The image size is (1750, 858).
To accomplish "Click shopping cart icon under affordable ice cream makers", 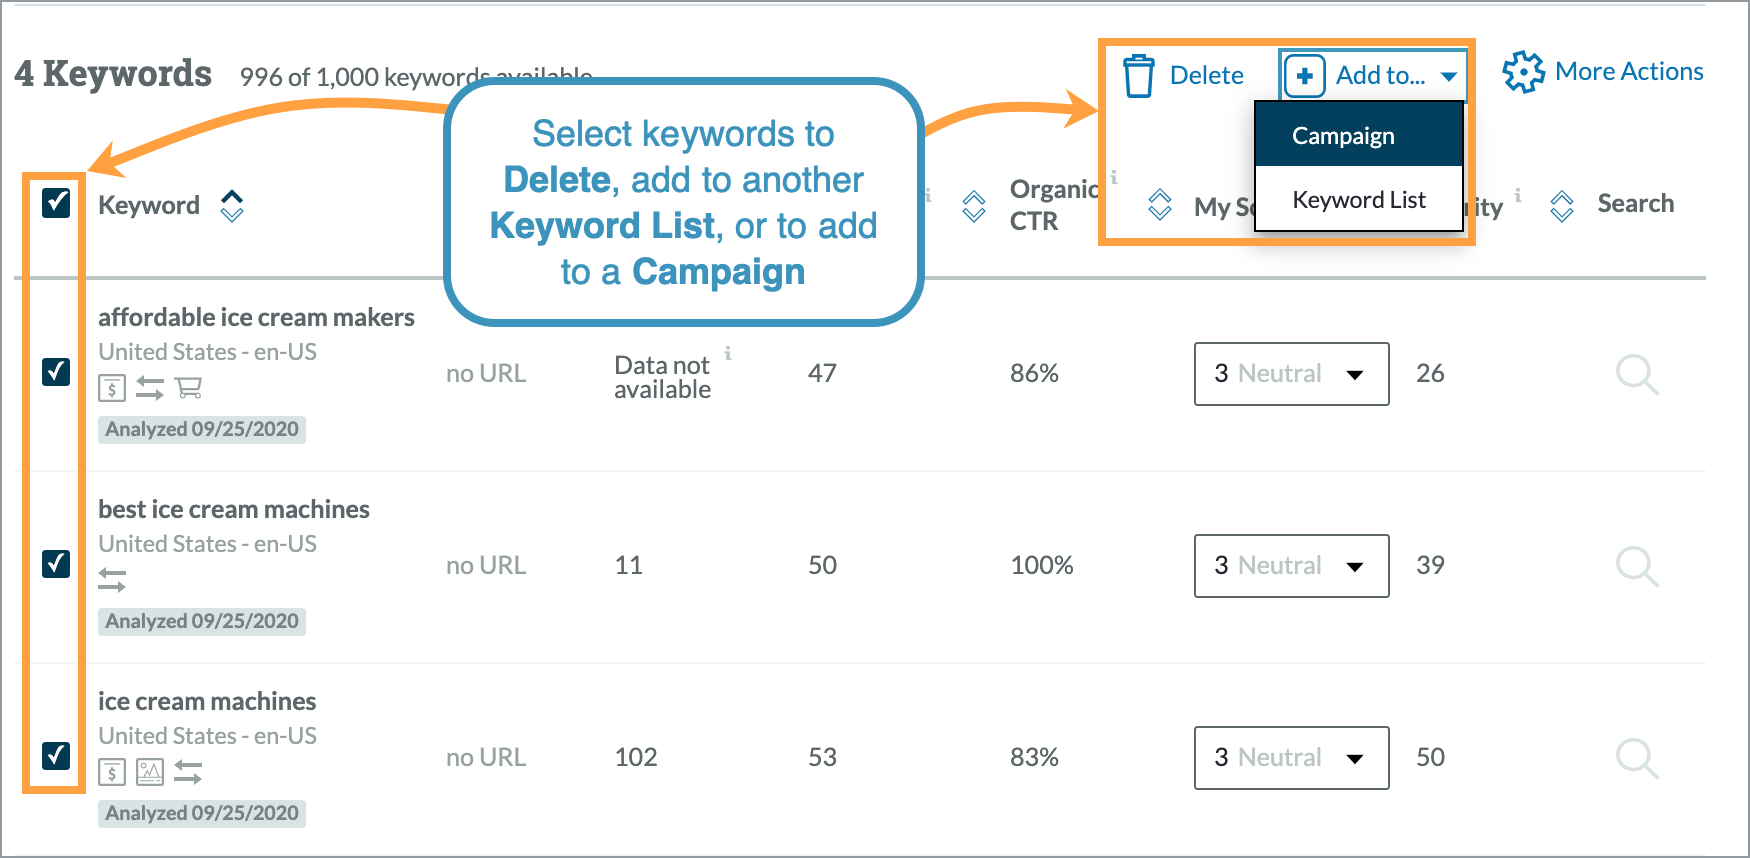I will pos(189,388).
